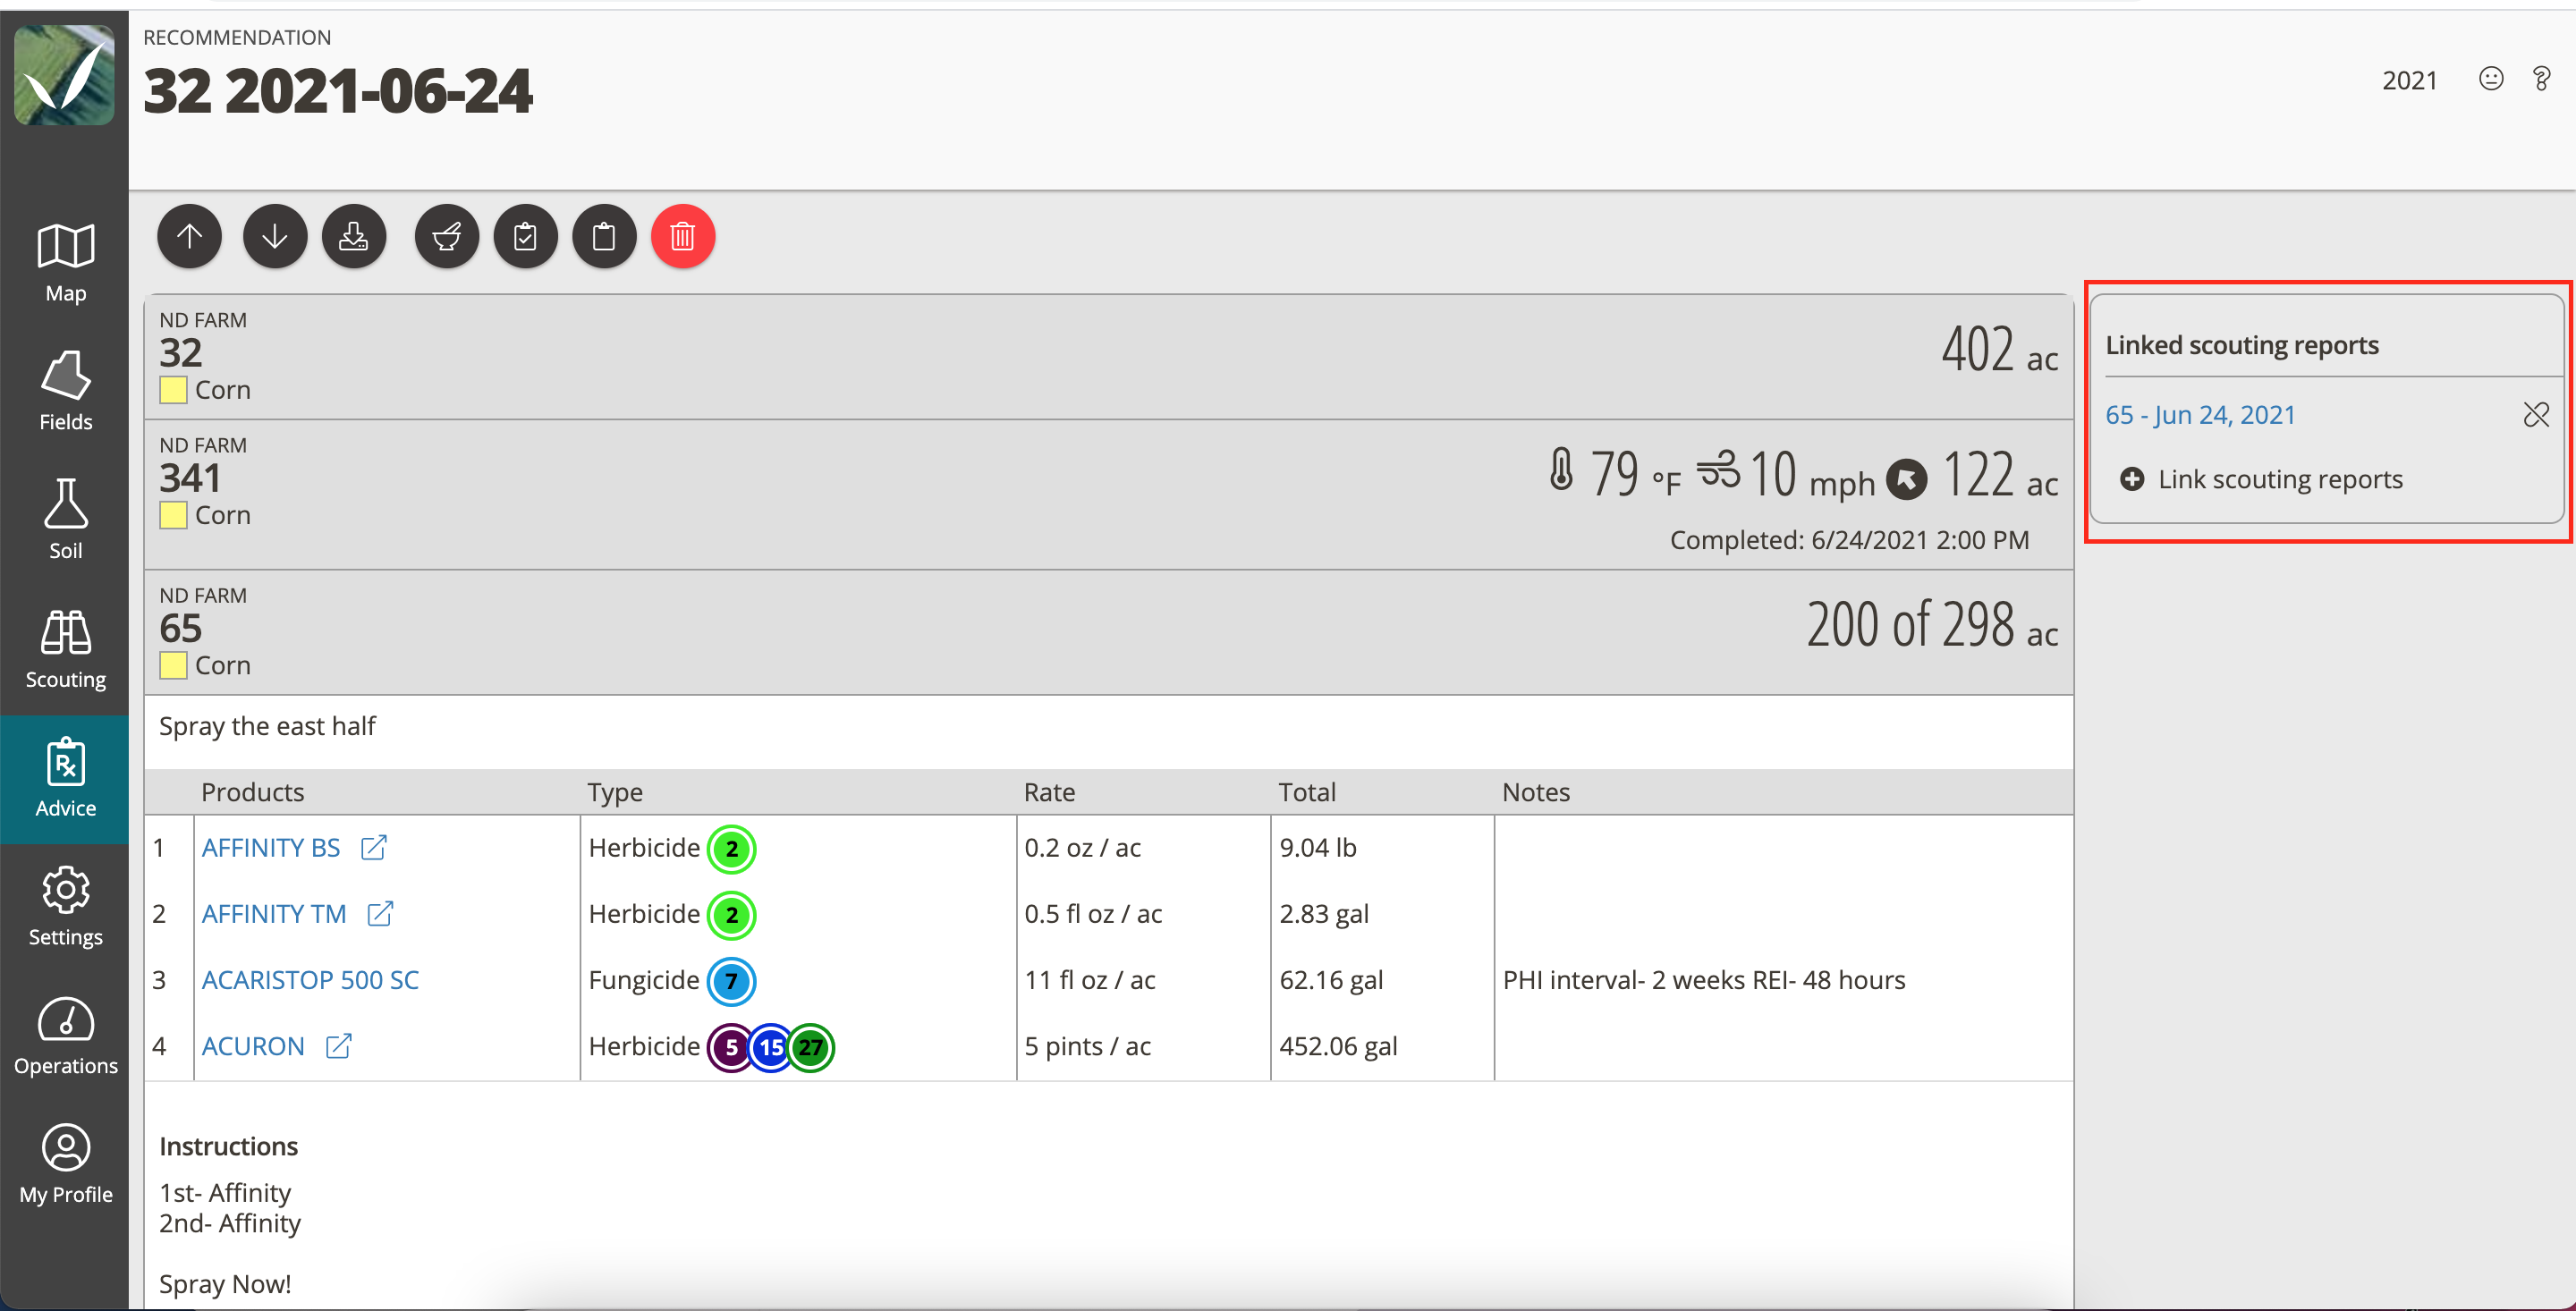Click the plus icon beside Link scouting reports
This screenshot has width=2576, height=1311.
(2132, 479)
